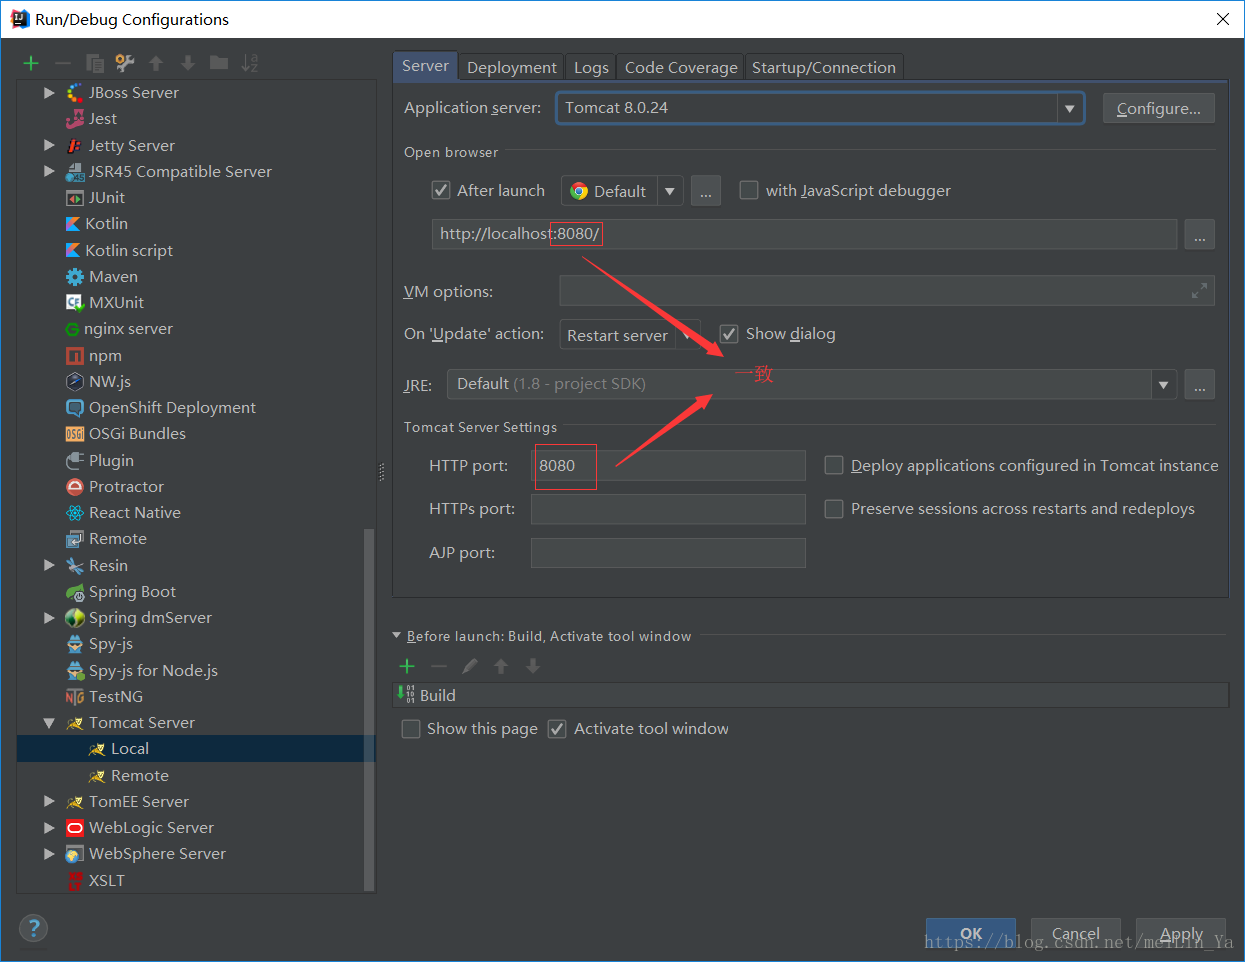Switch to the Deployment tab
The width and height of the screenshot is (1245, 962).
pos(512,67)
